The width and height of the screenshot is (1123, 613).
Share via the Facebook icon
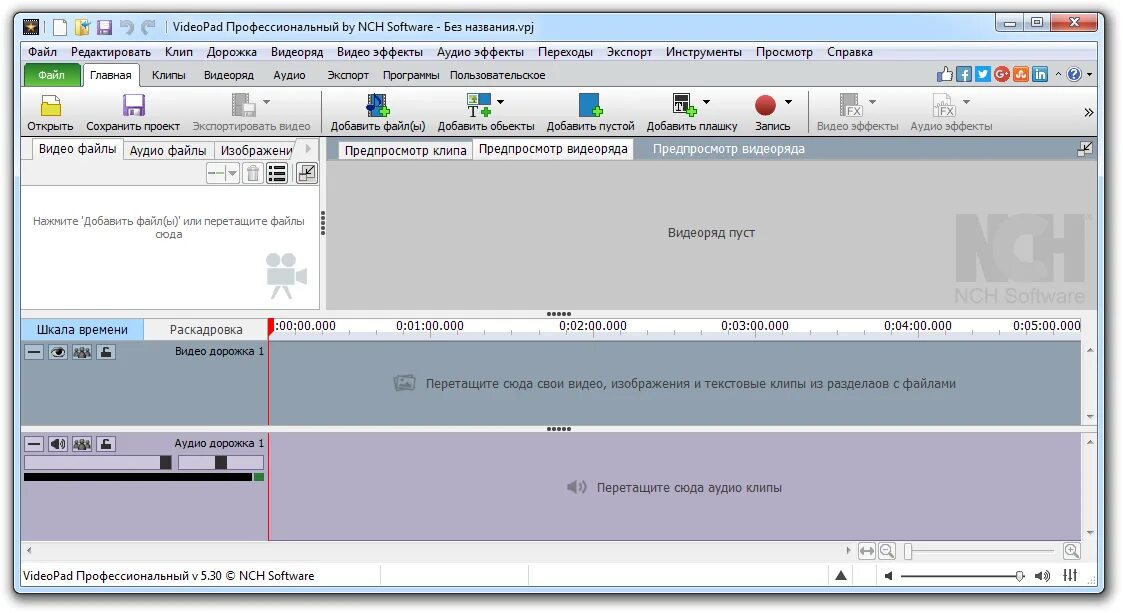coord(964,74)
